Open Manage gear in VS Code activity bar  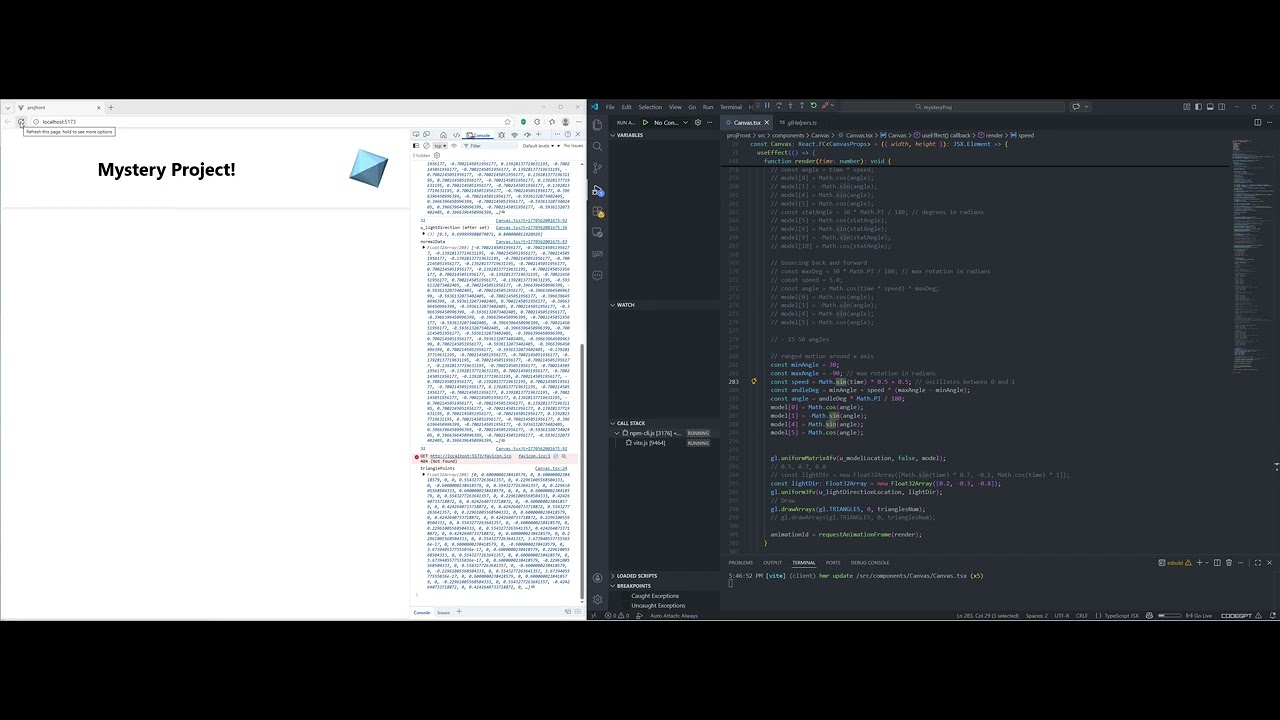pos(597,599)
